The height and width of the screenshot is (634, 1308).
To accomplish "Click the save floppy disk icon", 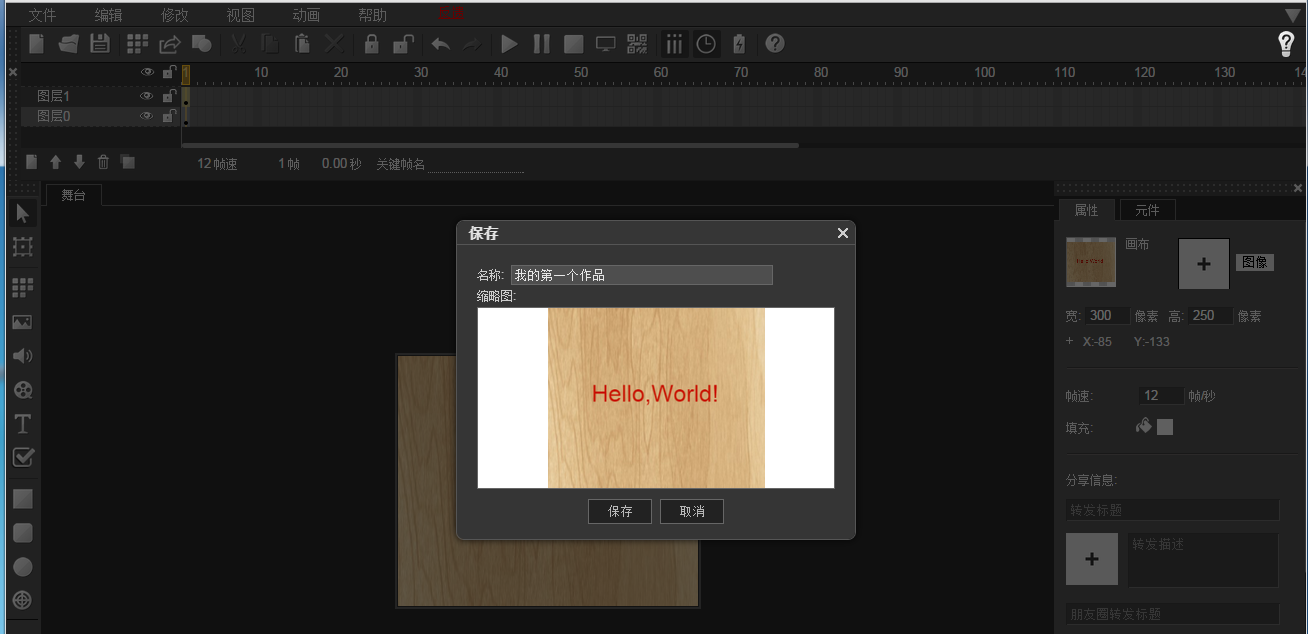I will point(100,44).
